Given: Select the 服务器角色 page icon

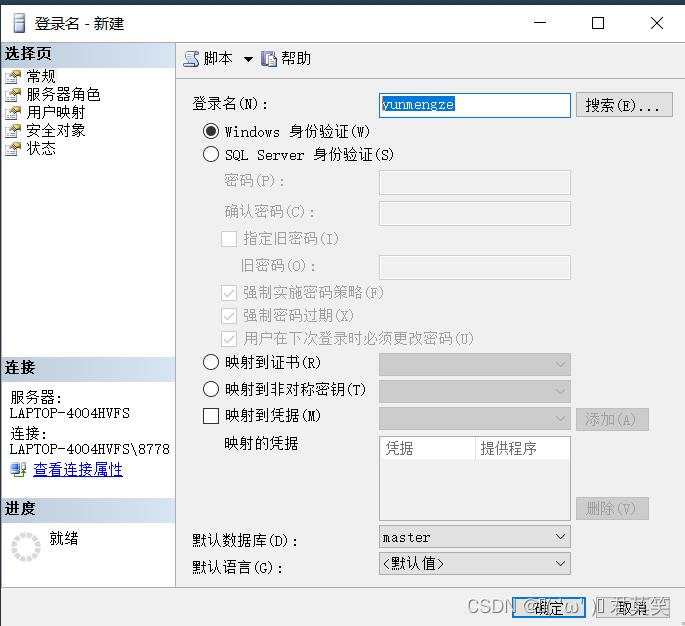Looking at the screenshot, I should coord(13,95).
